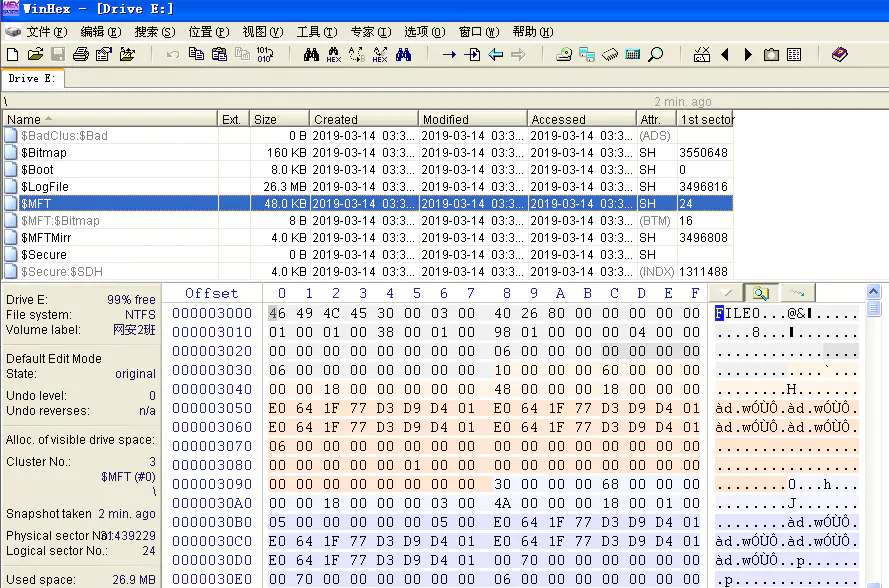Image resolution: width=889 pixels, height=588 pixels.
Task: Open the calculator toolbar icon
Action: [x=633, y=54]
